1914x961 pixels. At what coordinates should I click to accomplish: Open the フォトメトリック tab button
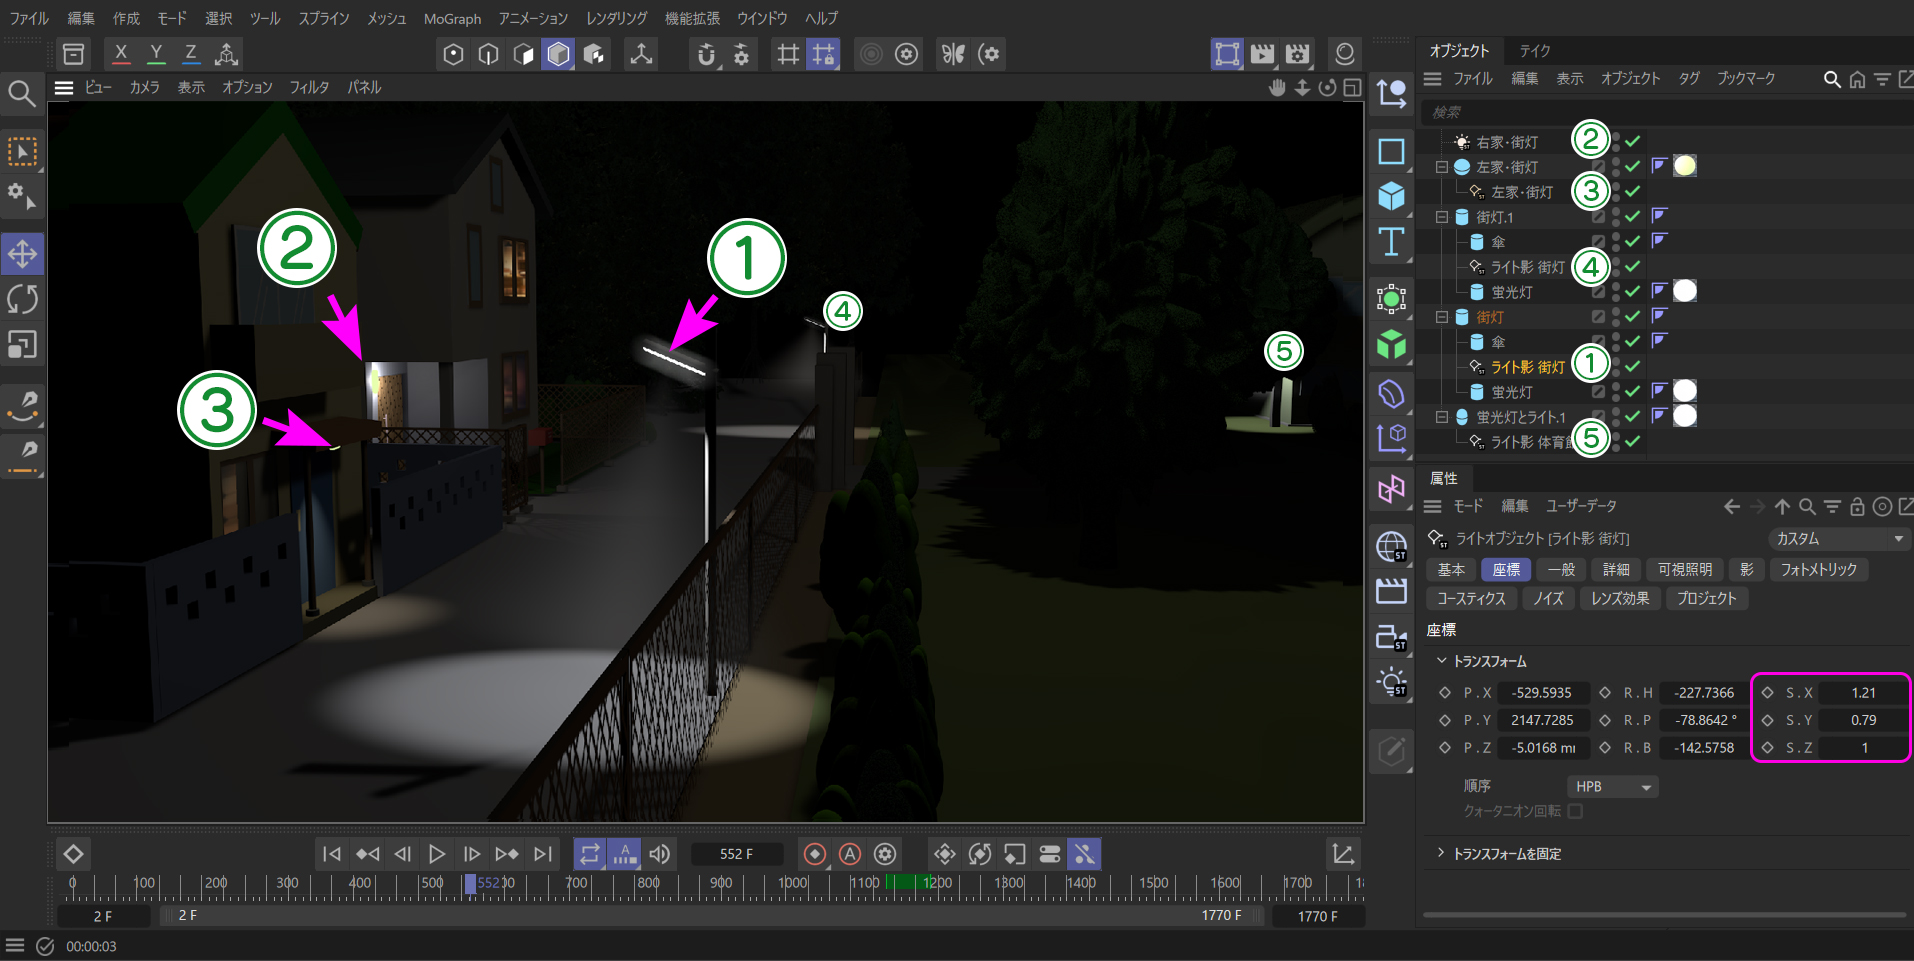click(1818, 569)
